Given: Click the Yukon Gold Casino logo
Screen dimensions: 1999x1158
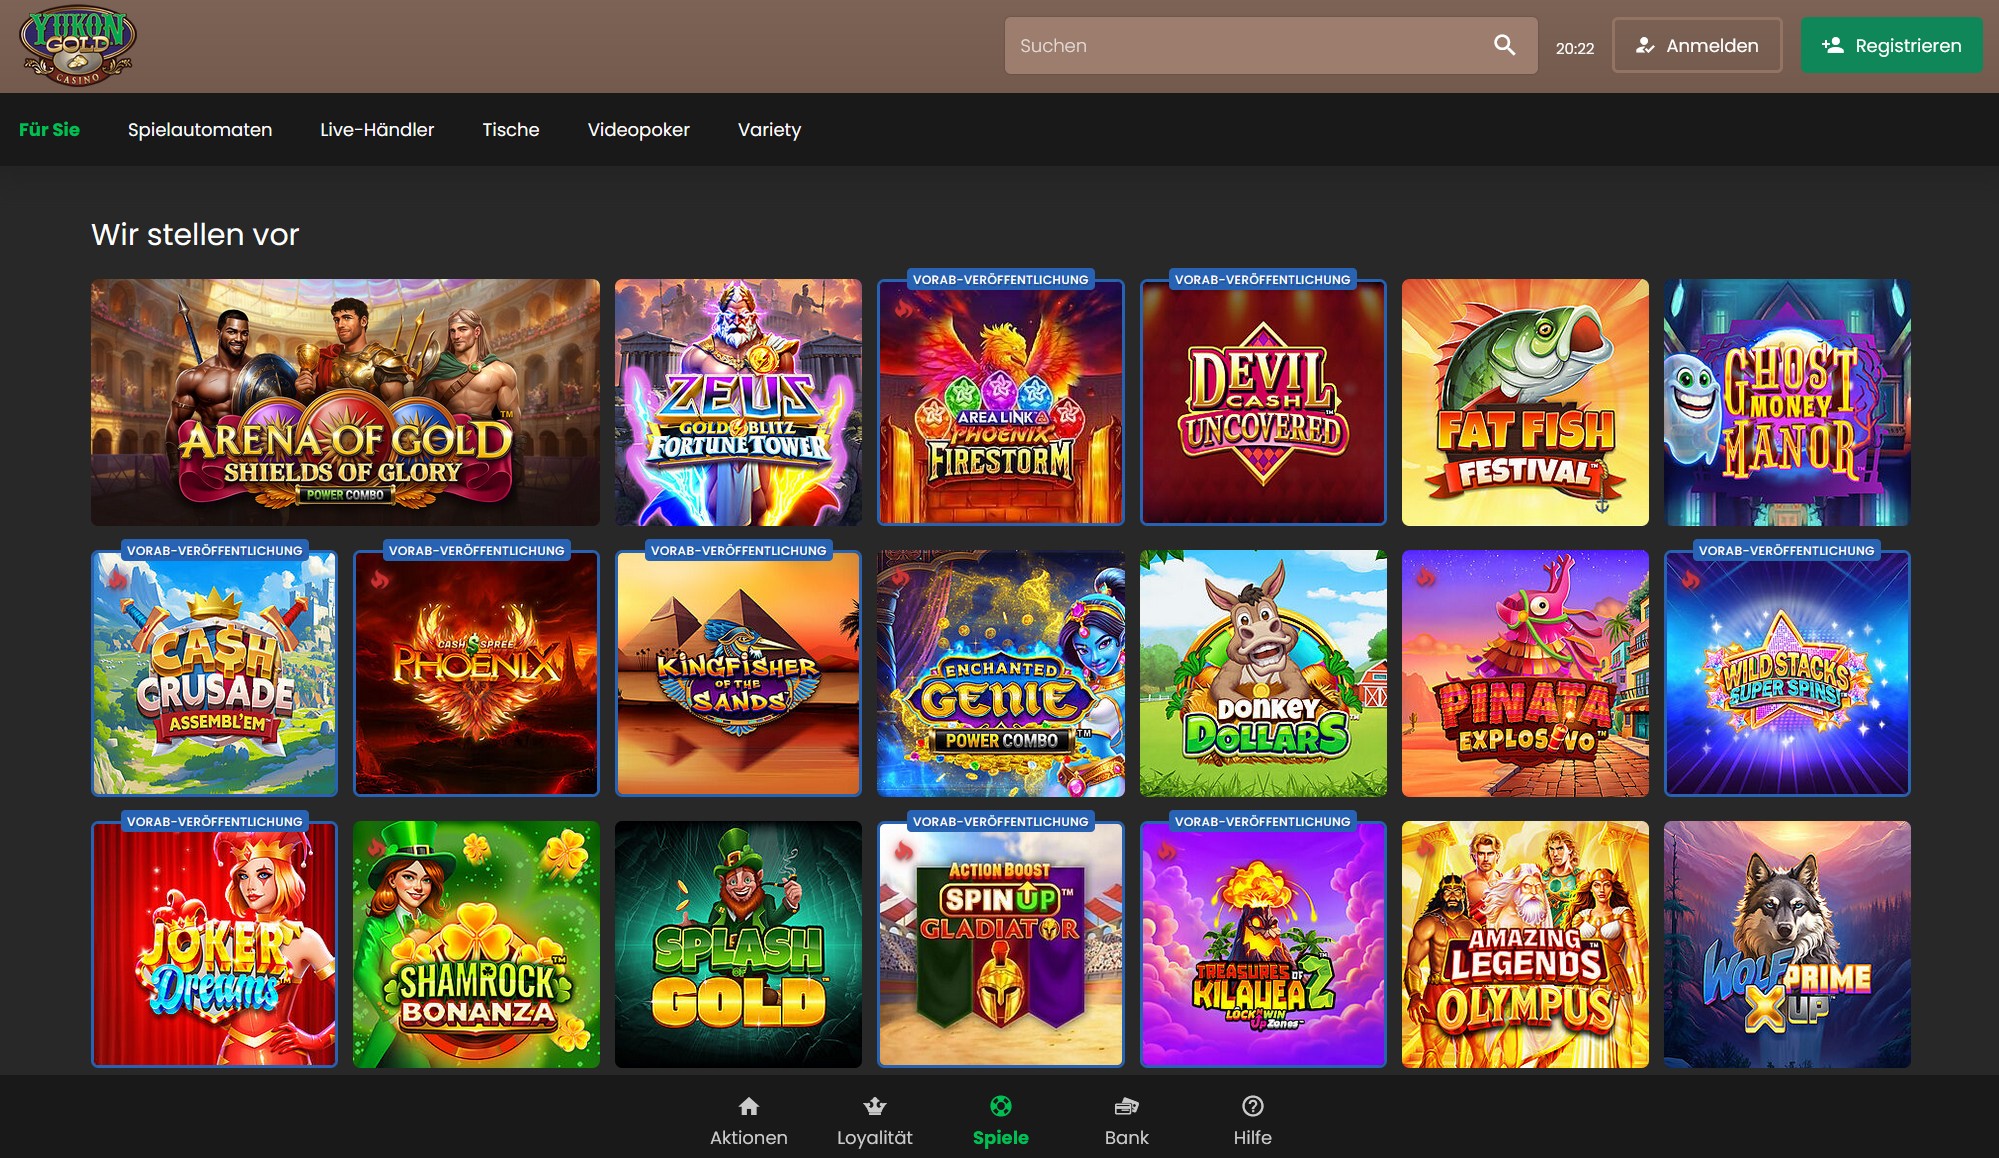Looking at the screenshot, I should click(78, 46).
